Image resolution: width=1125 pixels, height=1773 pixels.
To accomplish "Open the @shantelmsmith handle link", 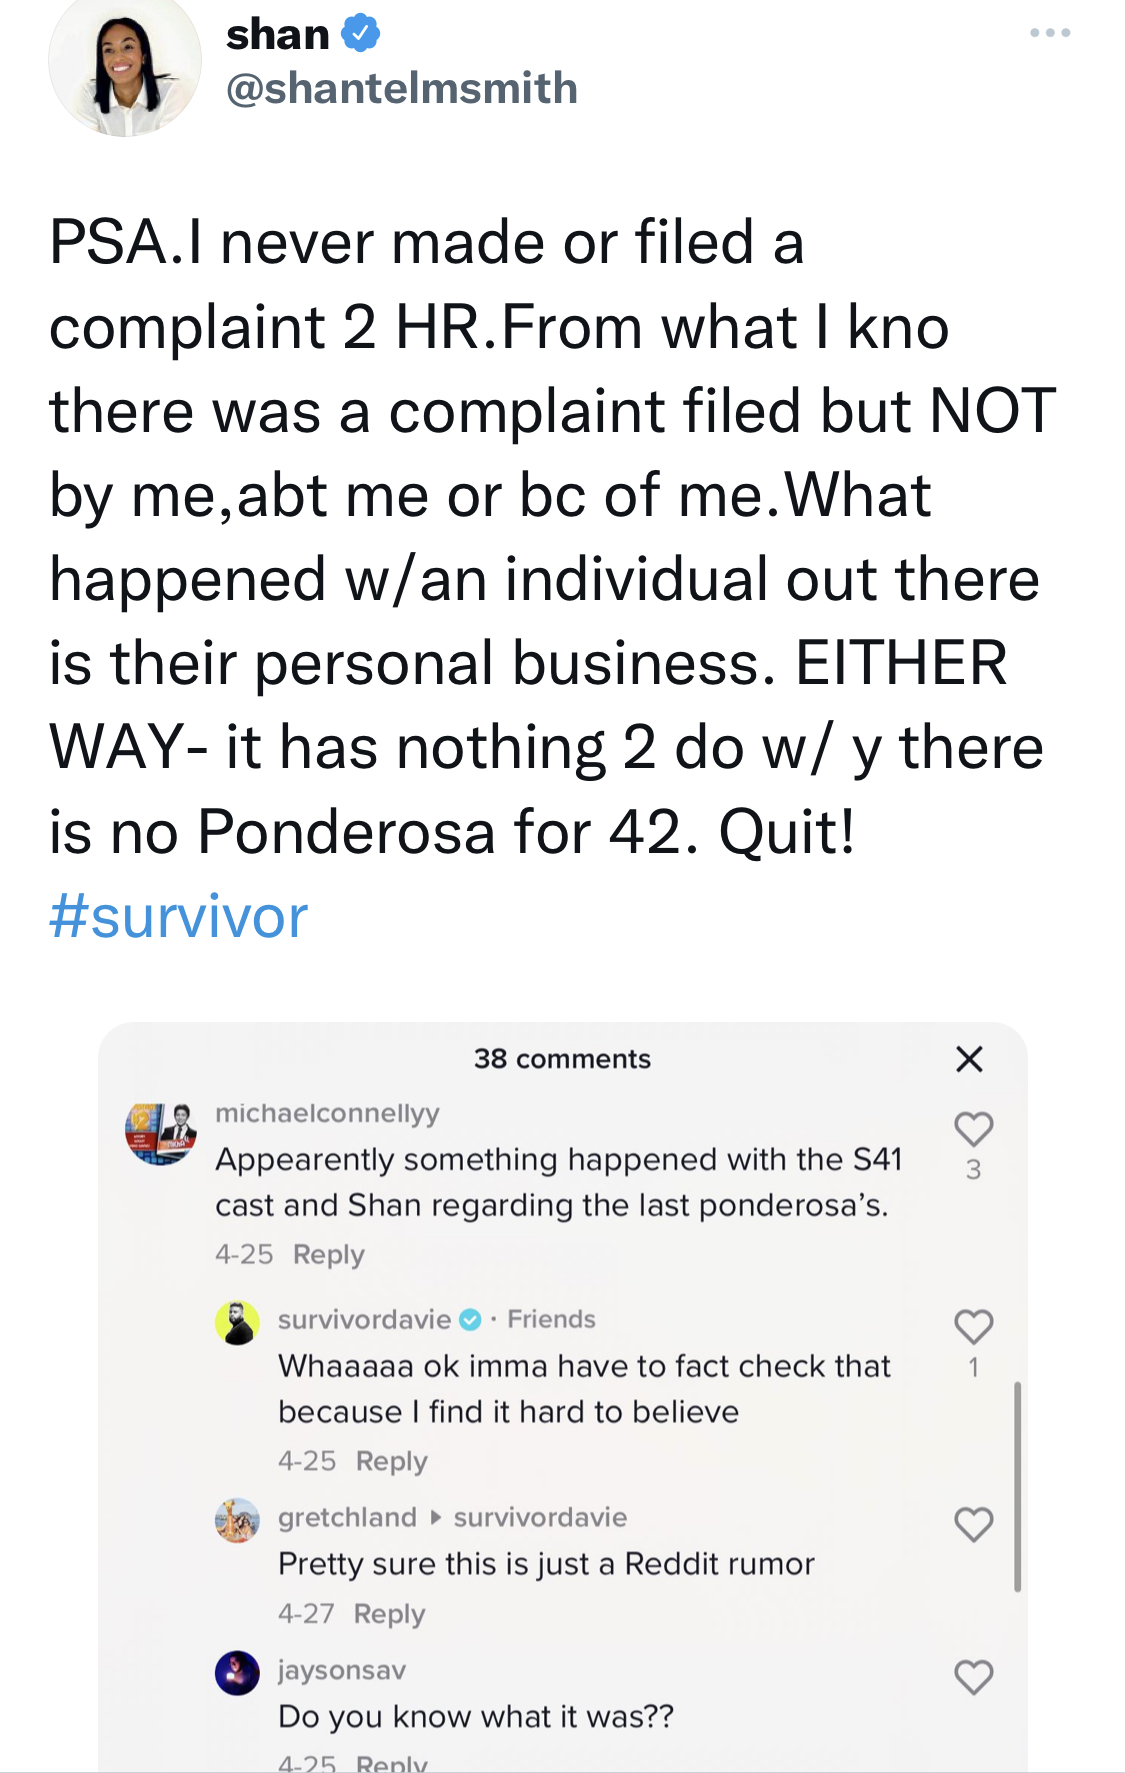I will pyautogui.click(x=402, y=88).
